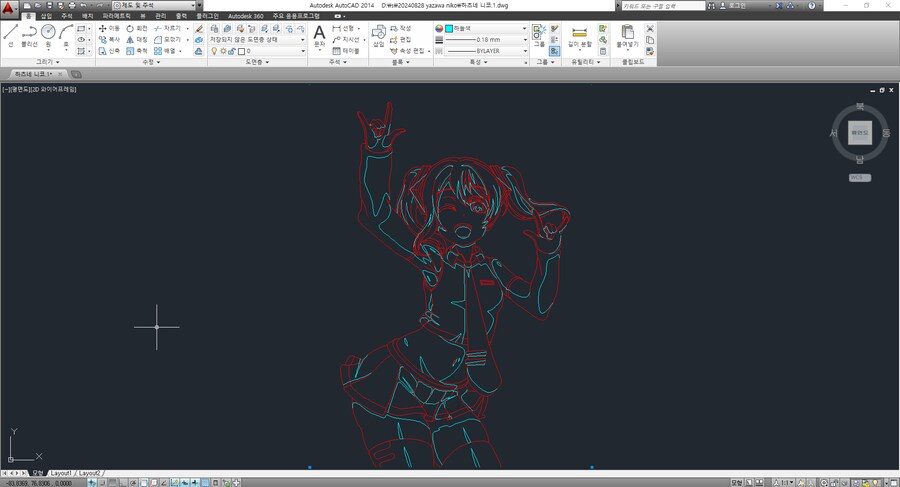Image resolution: width=900 pixels, height=487 pixels.
Task: Open the layer state dropdown
Action: (x=257, y=40)
